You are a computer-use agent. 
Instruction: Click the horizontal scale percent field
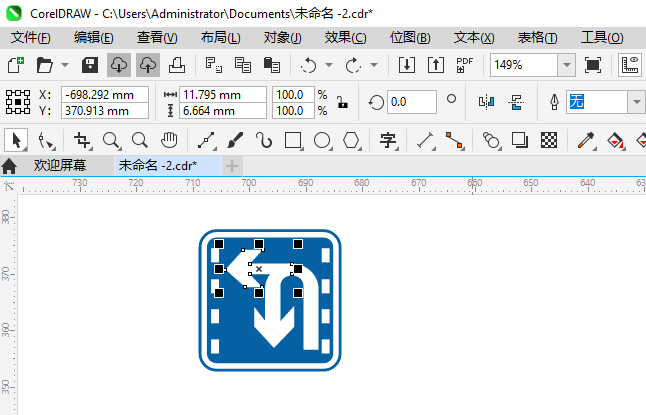pyautogui.click(x=293, y=95)
